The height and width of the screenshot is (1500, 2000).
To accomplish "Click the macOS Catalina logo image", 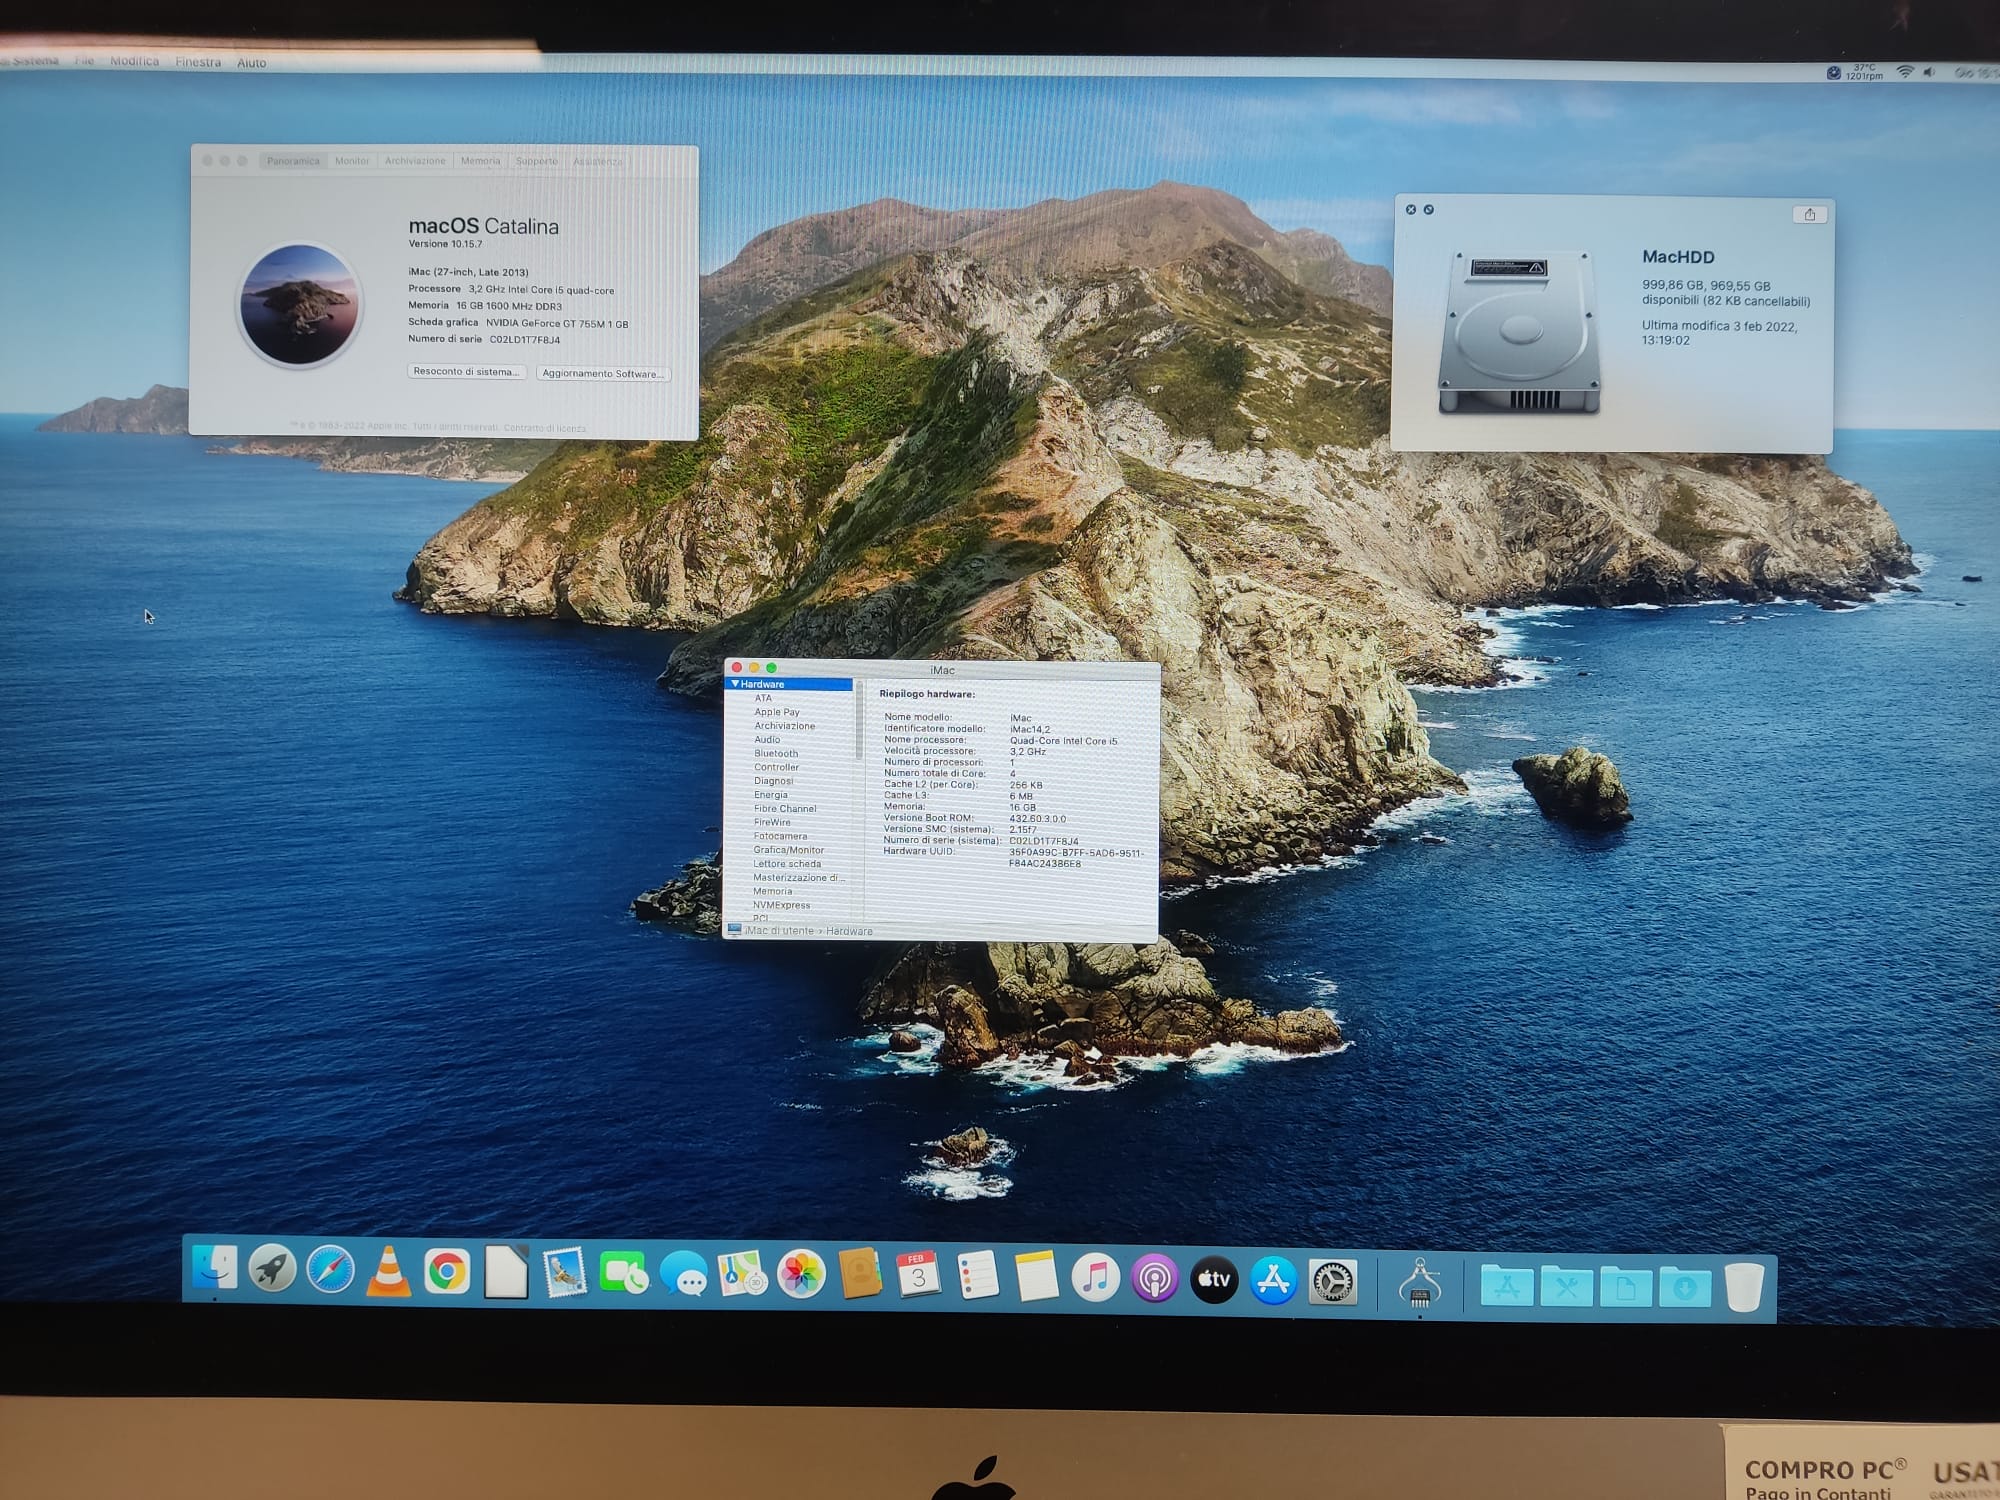I will point(299,304).
